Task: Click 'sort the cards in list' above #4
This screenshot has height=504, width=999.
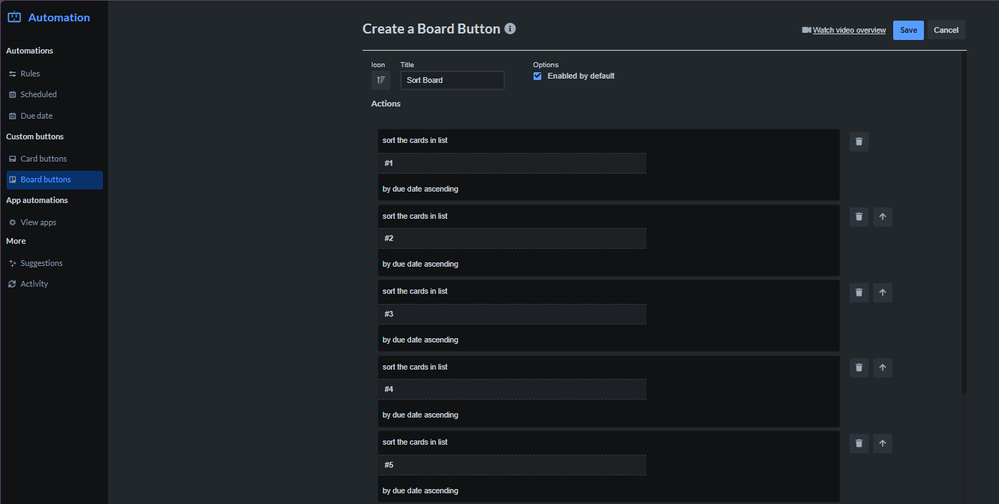Action: (415, 368)
